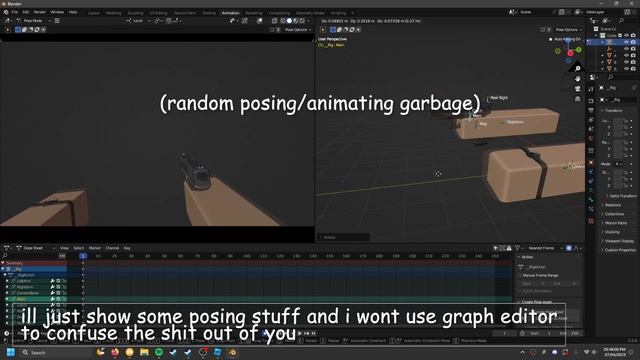Viewport: 640px width, 360px height.
Task: Open the Render properties tab icon
Action: click(x=591, y=100)
